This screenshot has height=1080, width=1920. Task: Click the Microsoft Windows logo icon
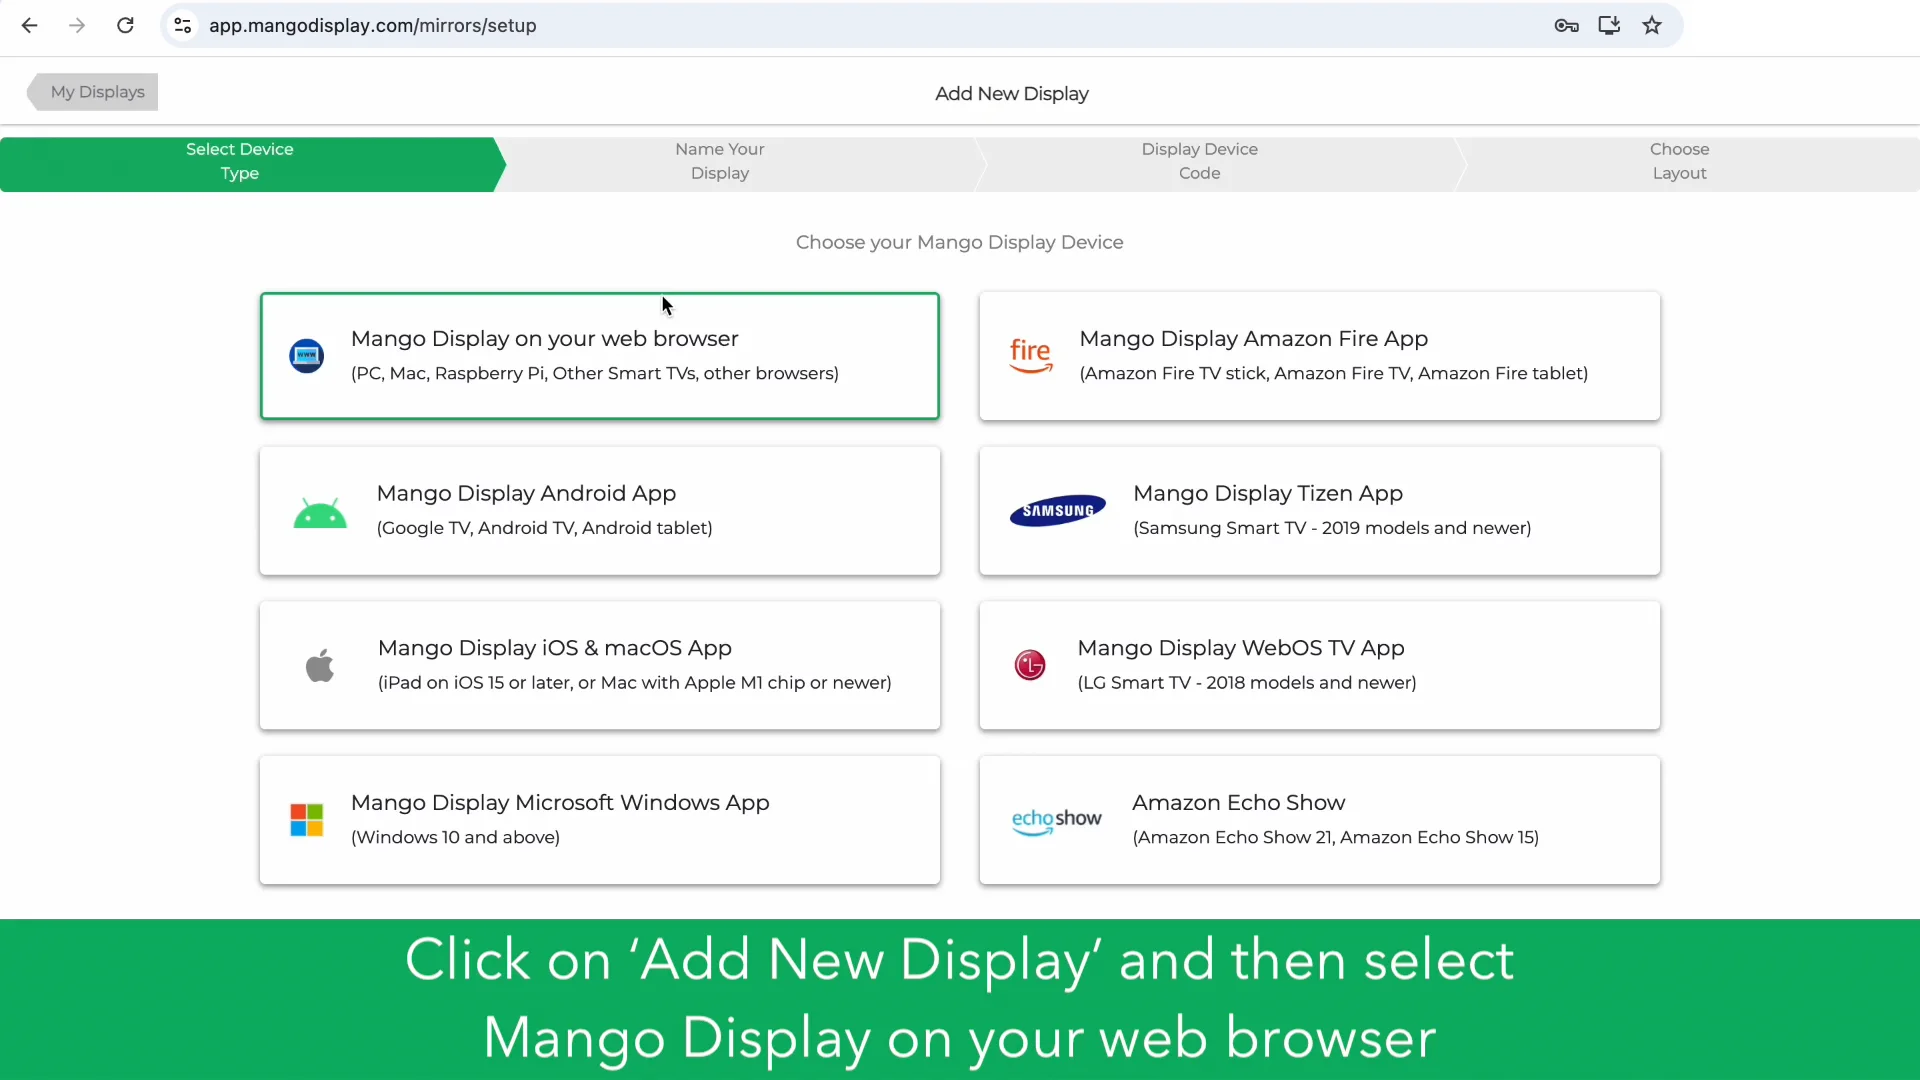pyautogui.click(x=306, y=820)
